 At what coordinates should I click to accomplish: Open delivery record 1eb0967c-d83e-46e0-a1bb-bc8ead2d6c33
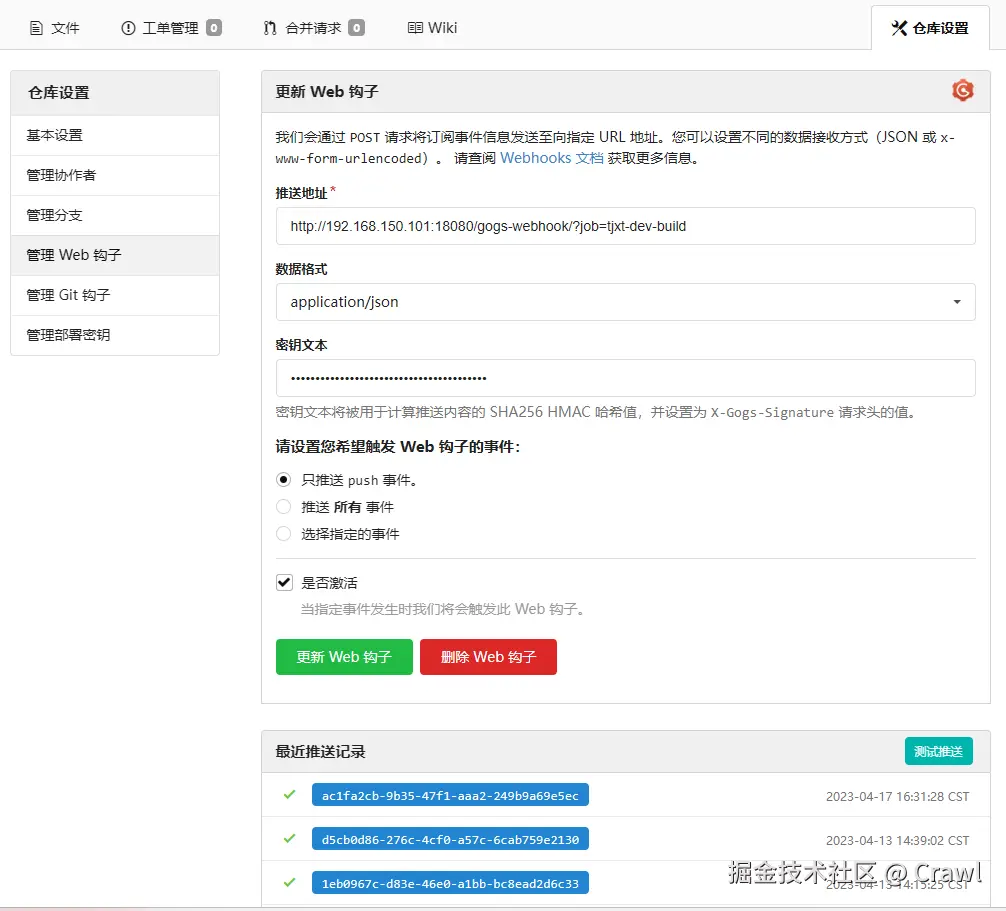click(450, 883)
